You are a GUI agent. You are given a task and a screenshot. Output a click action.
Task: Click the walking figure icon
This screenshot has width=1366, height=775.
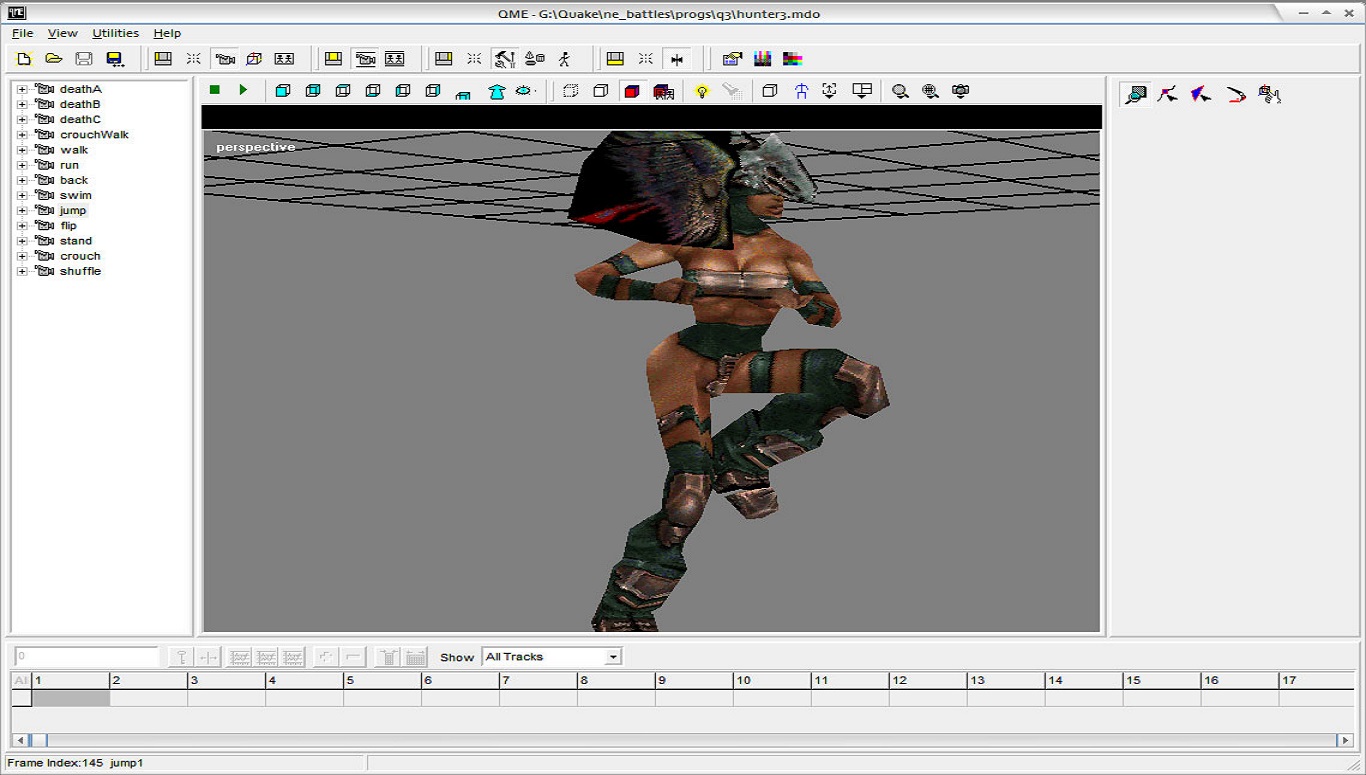pyautogui.click(x=565, y=59)
